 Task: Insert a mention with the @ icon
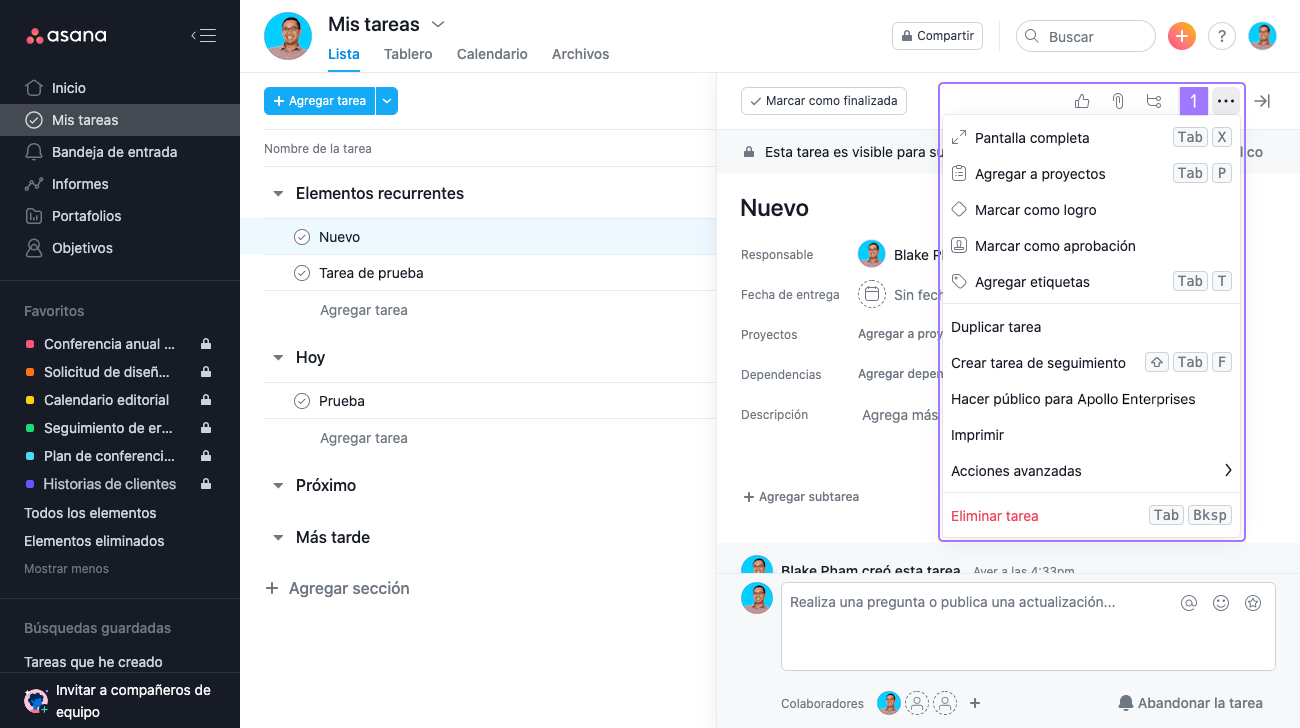1189,603
